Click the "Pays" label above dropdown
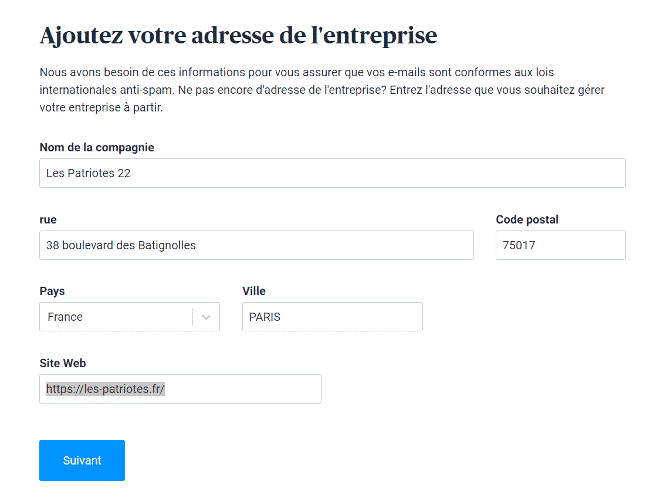This screenshot has height=490, width=670. [52, 291]
